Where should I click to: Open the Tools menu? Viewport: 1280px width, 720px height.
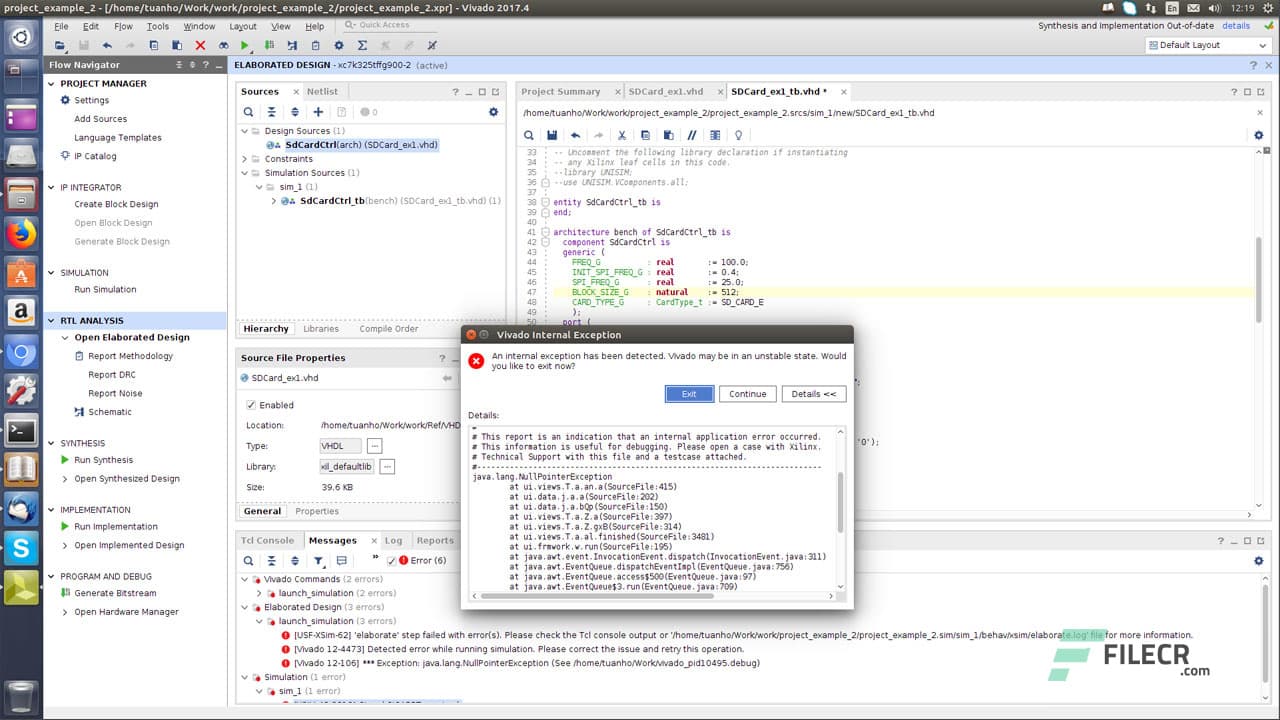pos(158,25)
